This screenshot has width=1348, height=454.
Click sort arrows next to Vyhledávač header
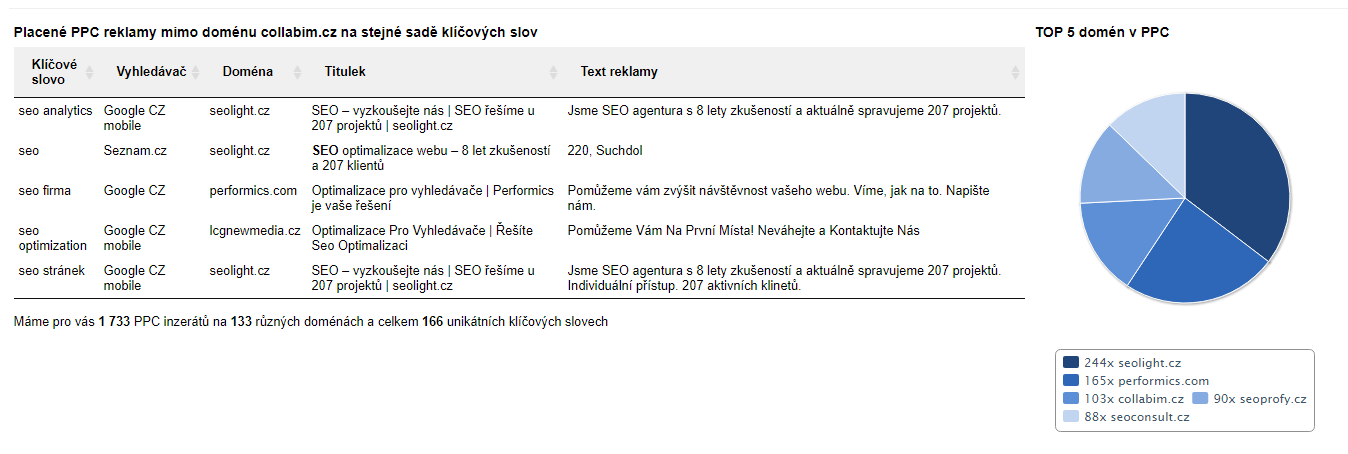tap(195, 72)
